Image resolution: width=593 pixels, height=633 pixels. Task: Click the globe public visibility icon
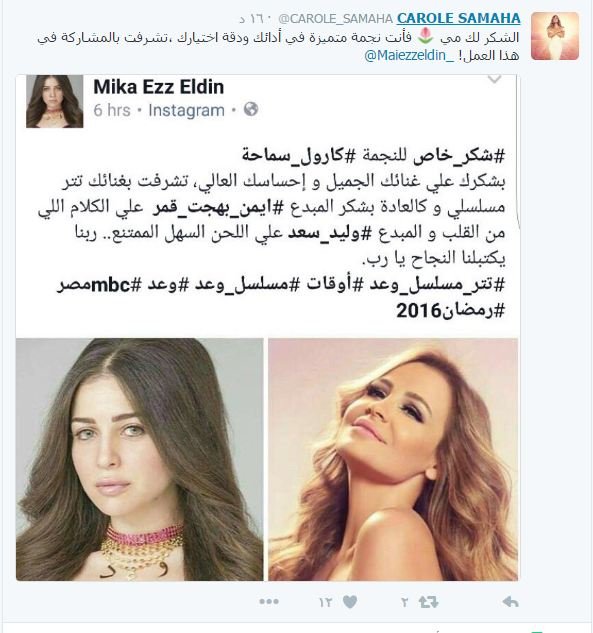[x=251, y=109]
